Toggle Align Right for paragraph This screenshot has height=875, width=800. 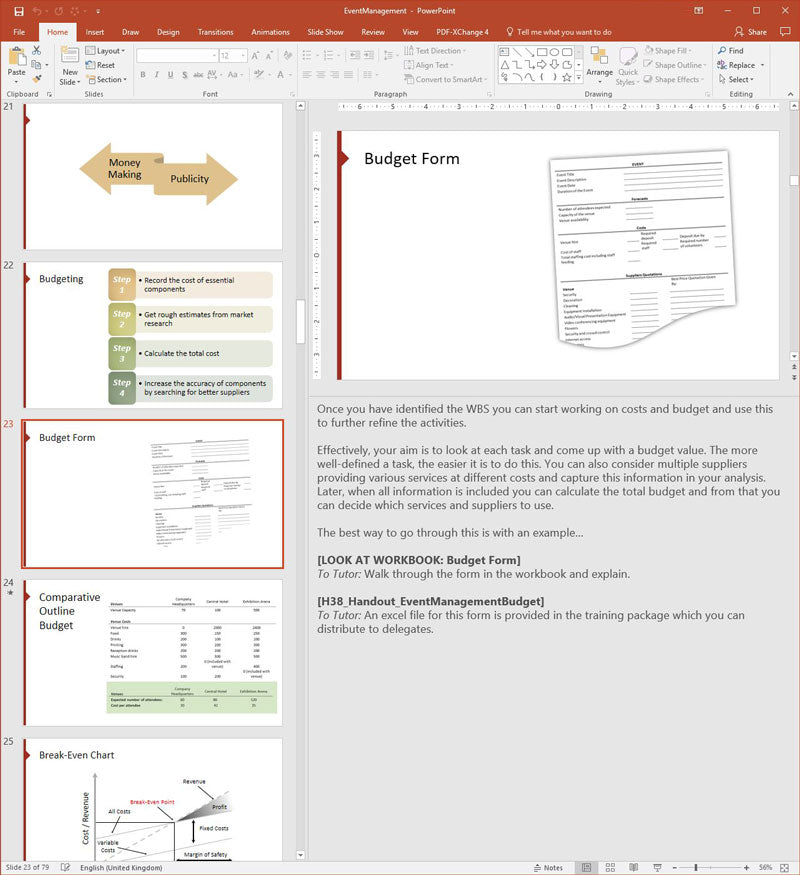(335, 74)
